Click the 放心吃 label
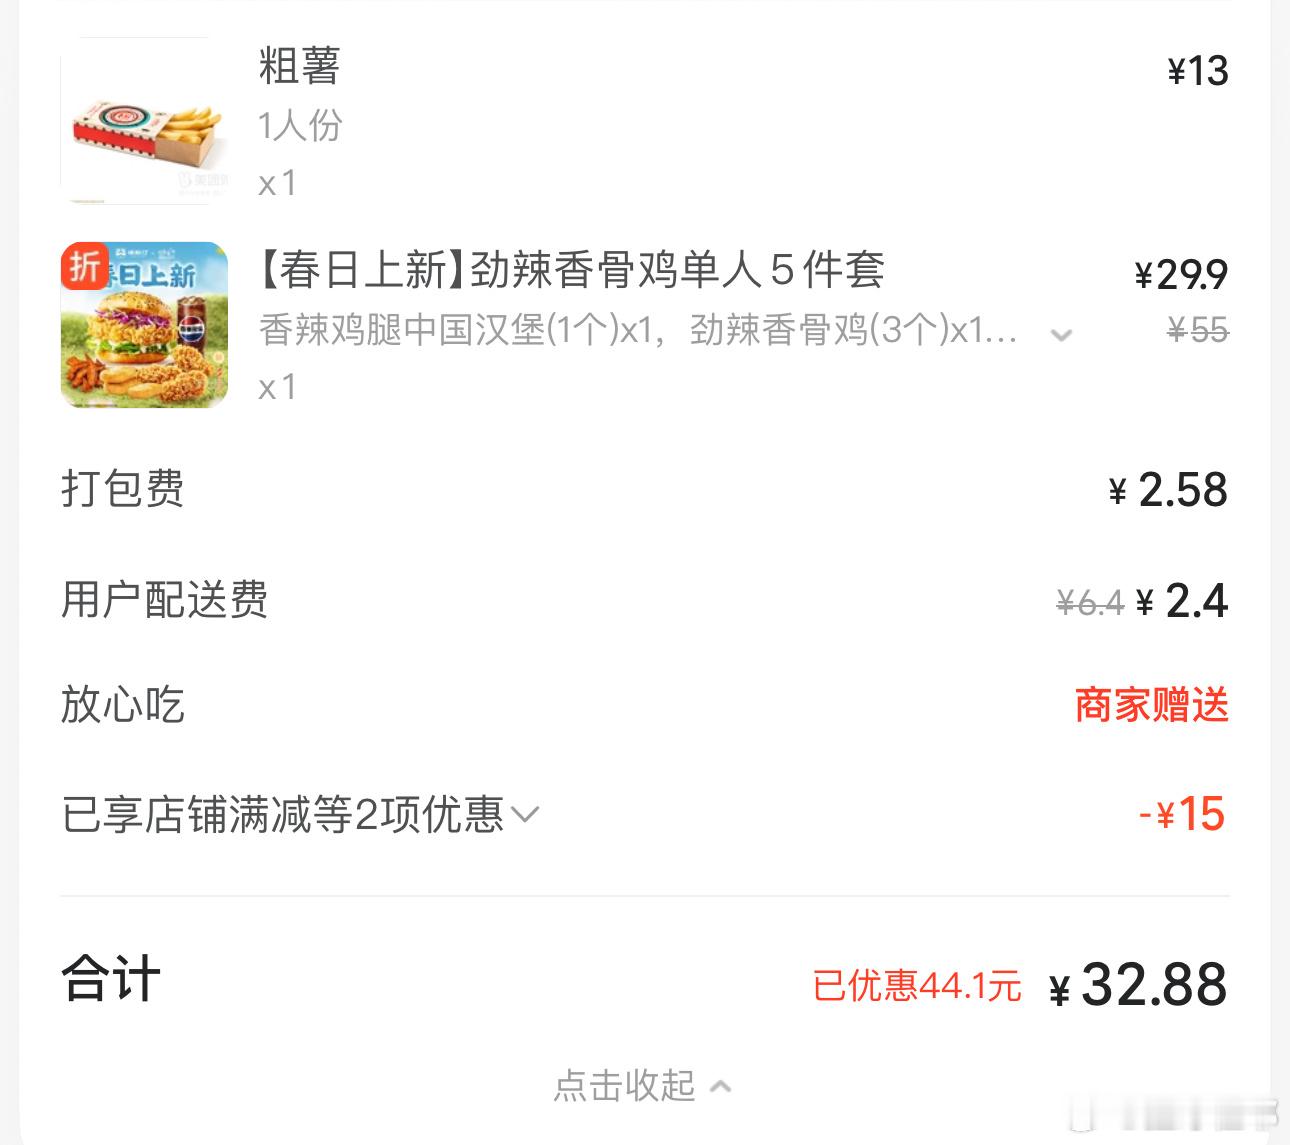Image resolution: width=1290 pixels, height=1145 pixels. point(121,705)
